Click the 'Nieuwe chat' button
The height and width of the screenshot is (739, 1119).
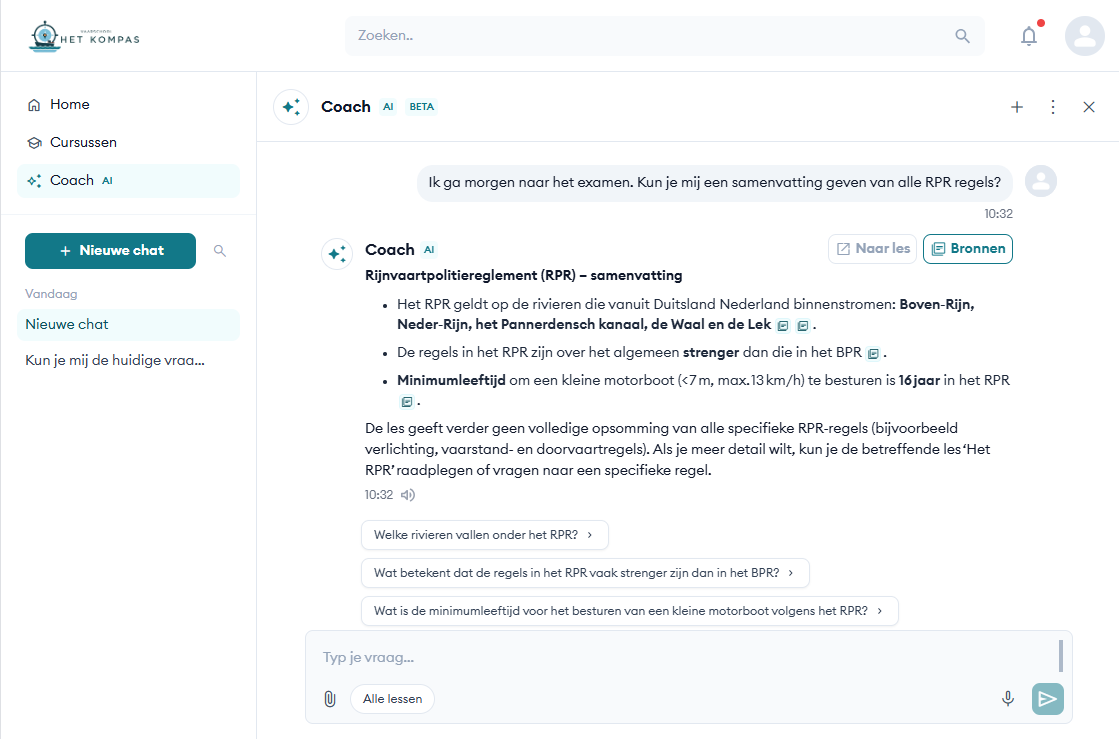110,251
